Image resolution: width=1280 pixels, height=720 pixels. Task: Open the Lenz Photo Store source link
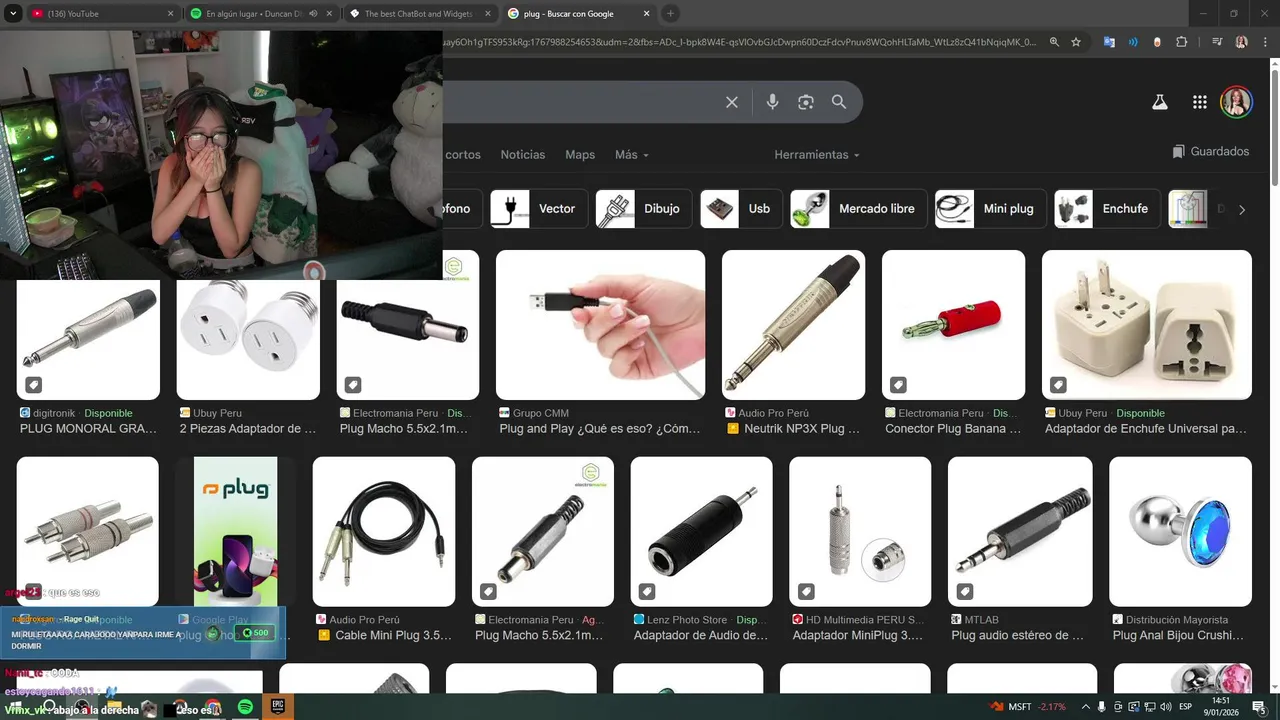click(680, 620)
